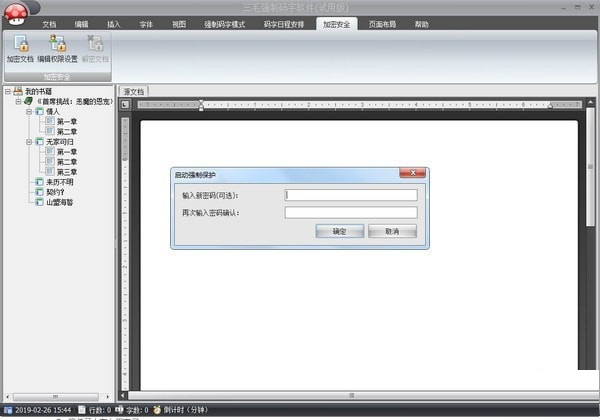
Task: Open 编辑权限设置 edit permission settings
Action: 57,43
